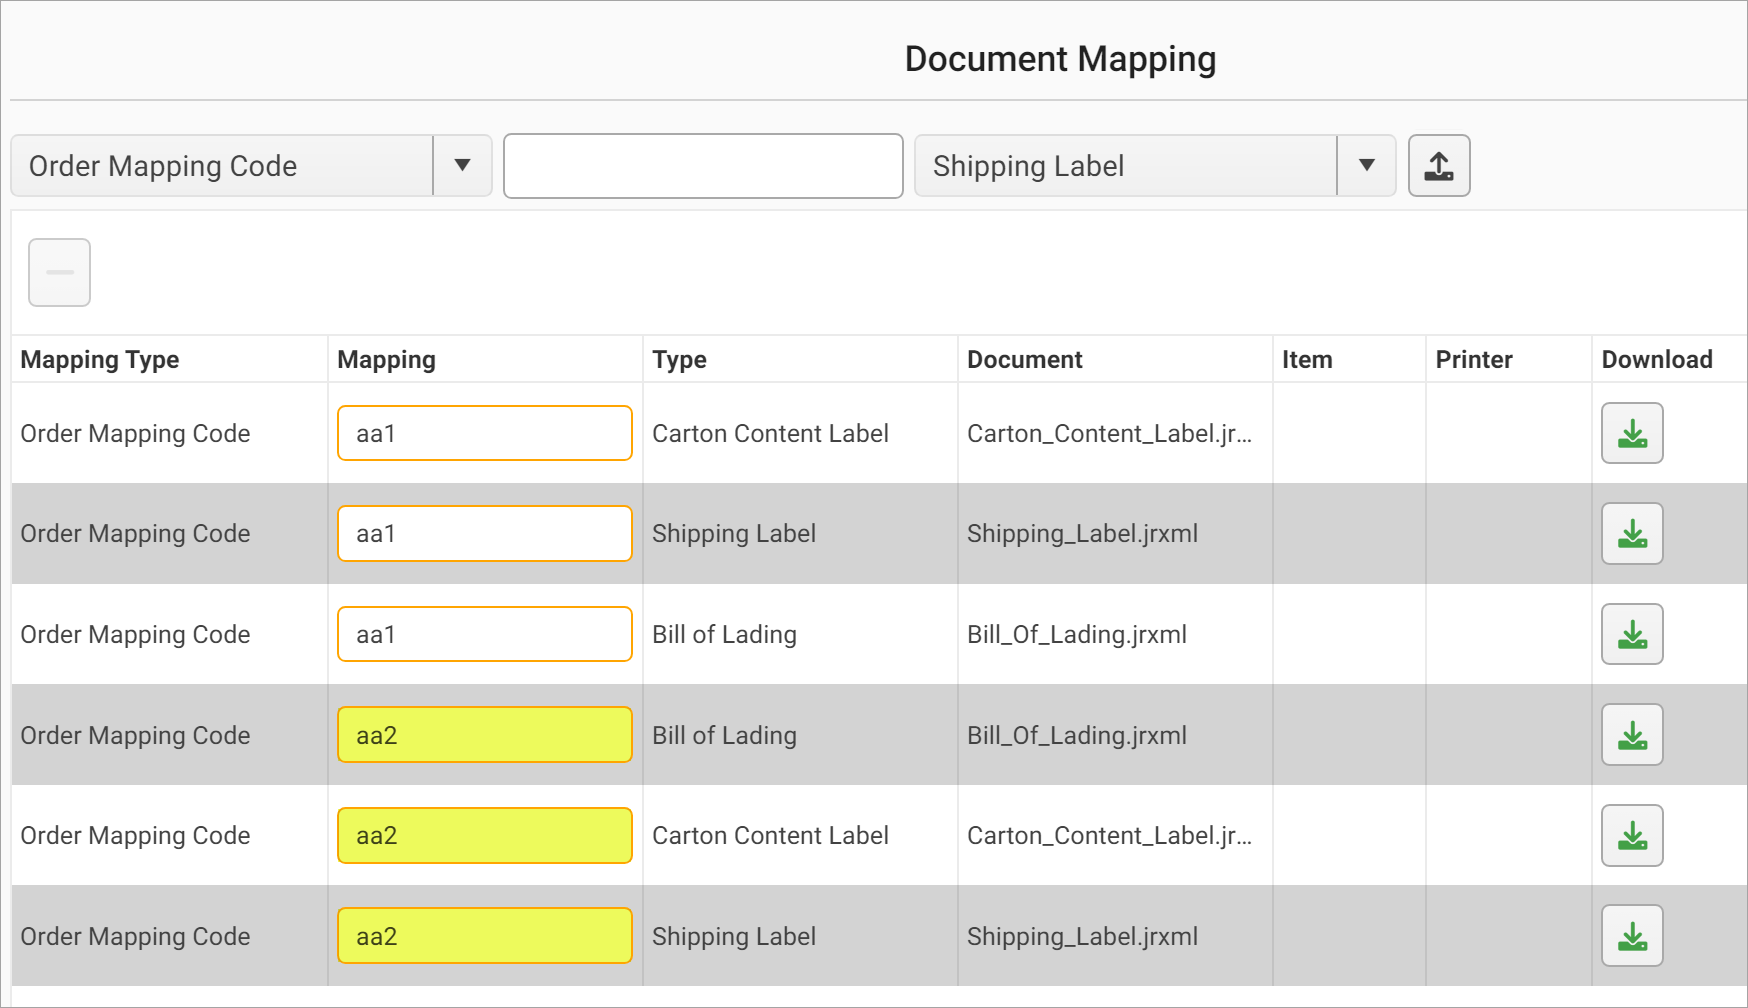The image size is (1748, 1008).
Task: Download the Carton_Content_Label.jrxml in first row
Action: tap(1632, 433)
